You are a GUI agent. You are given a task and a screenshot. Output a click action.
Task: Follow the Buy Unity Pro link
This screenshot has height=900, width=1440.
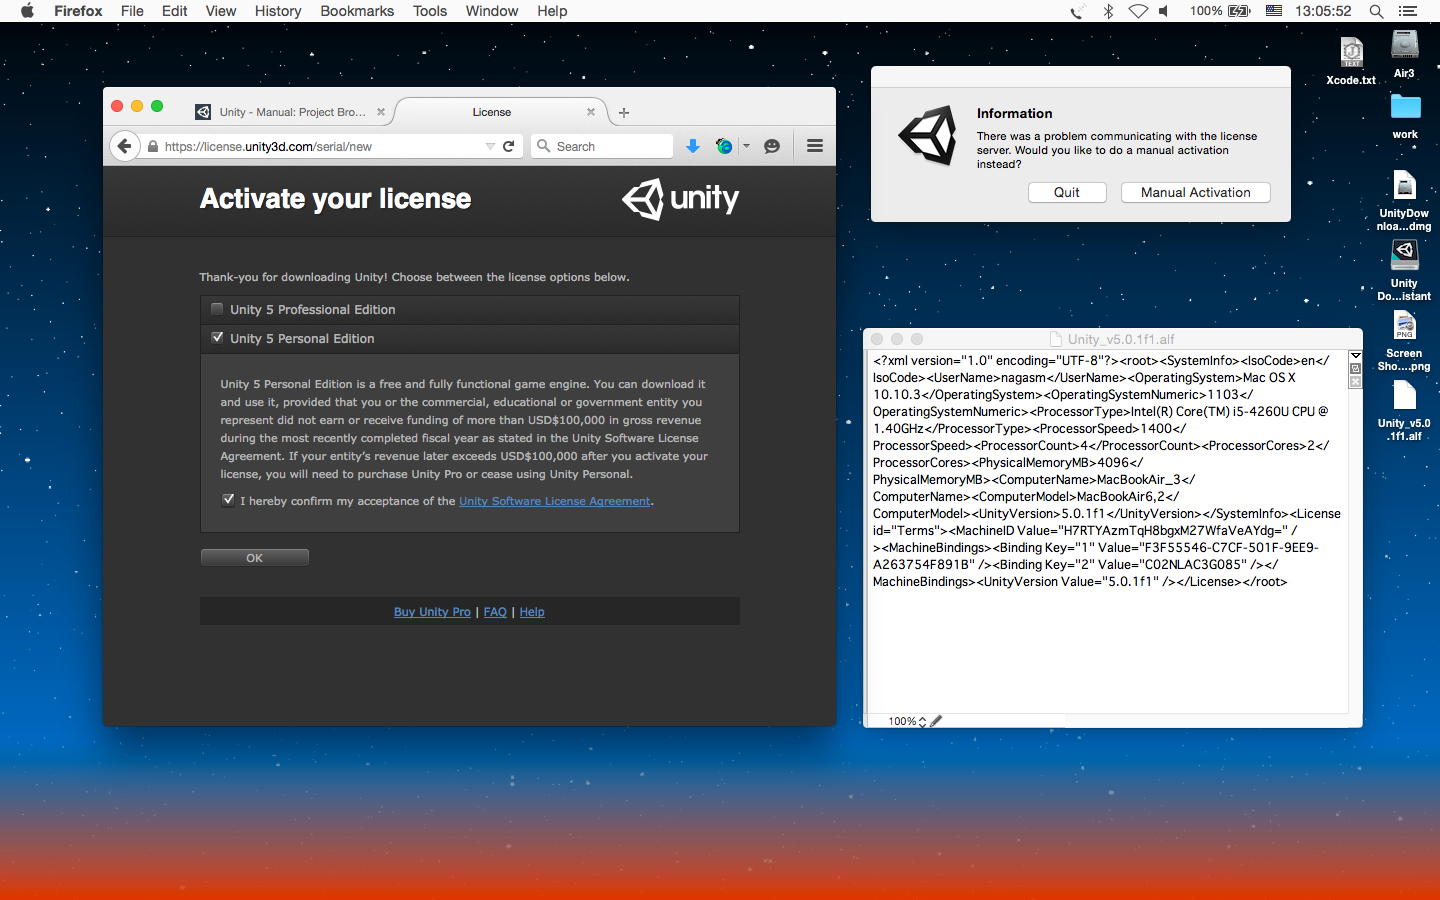click(x=432, y=612)
